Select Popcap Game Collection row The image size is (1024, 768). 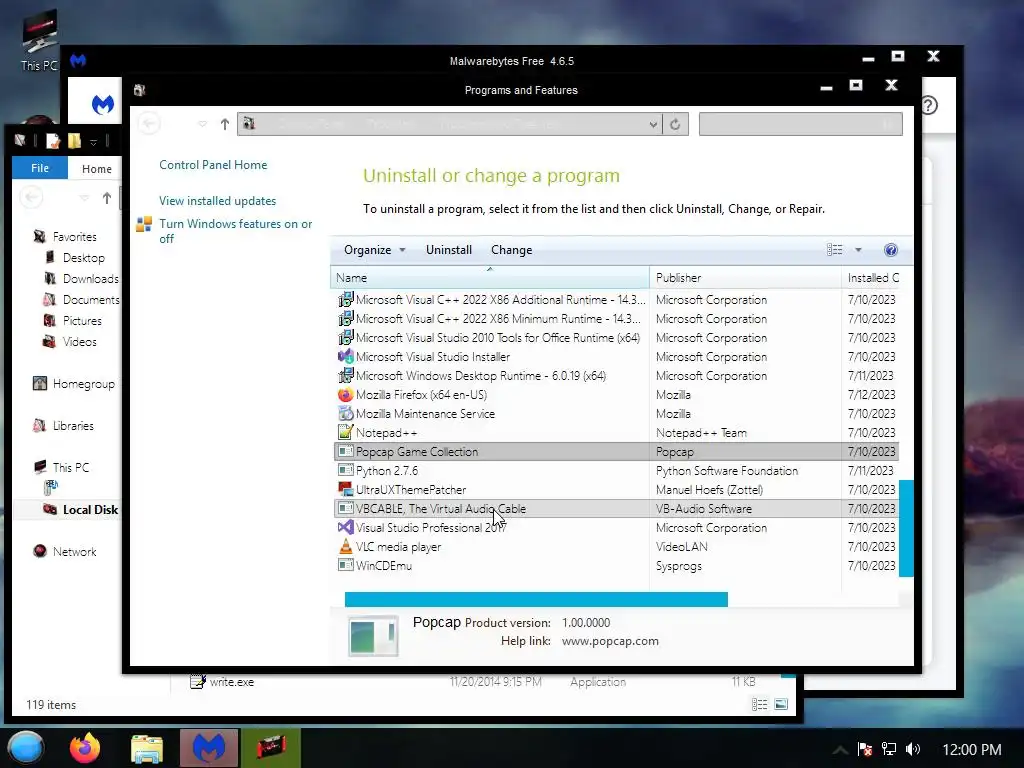tap(616, 452)
